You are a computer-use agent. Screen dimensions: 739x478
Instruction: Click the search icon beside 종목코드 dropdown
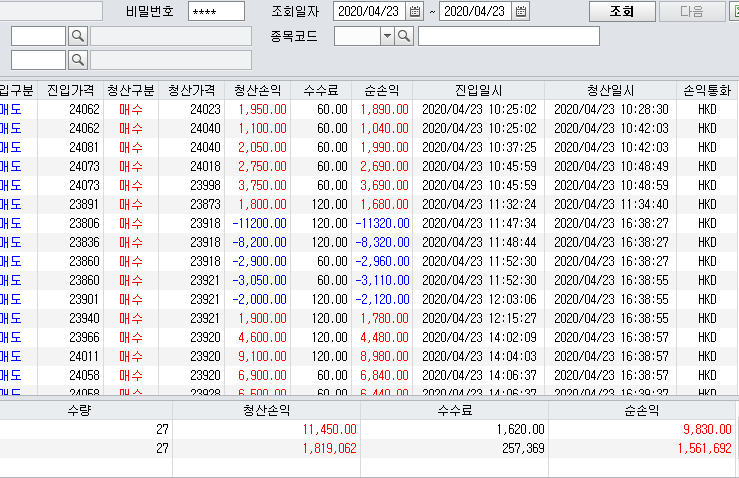[404, 36]
